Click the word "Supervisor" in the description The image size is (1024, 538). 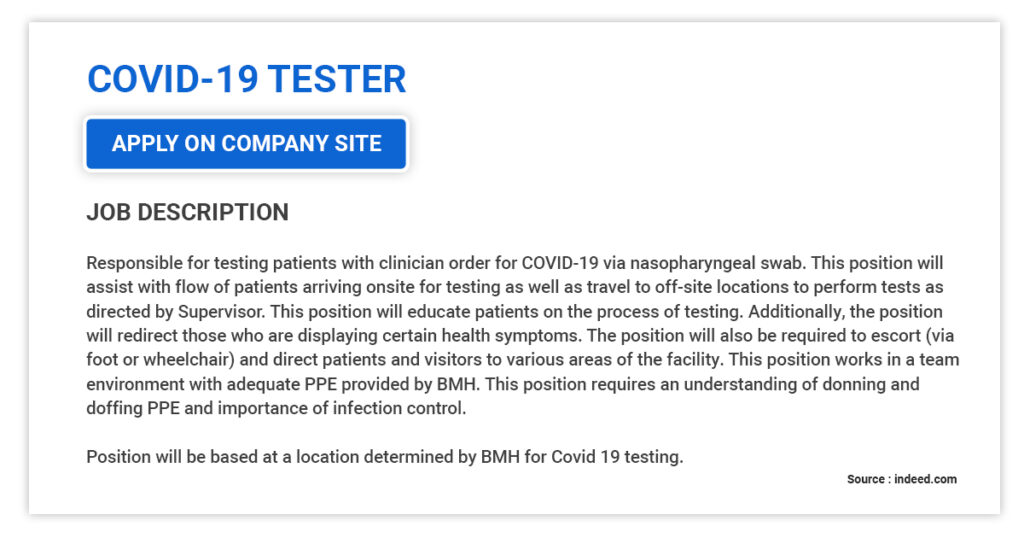click(222, 312)
